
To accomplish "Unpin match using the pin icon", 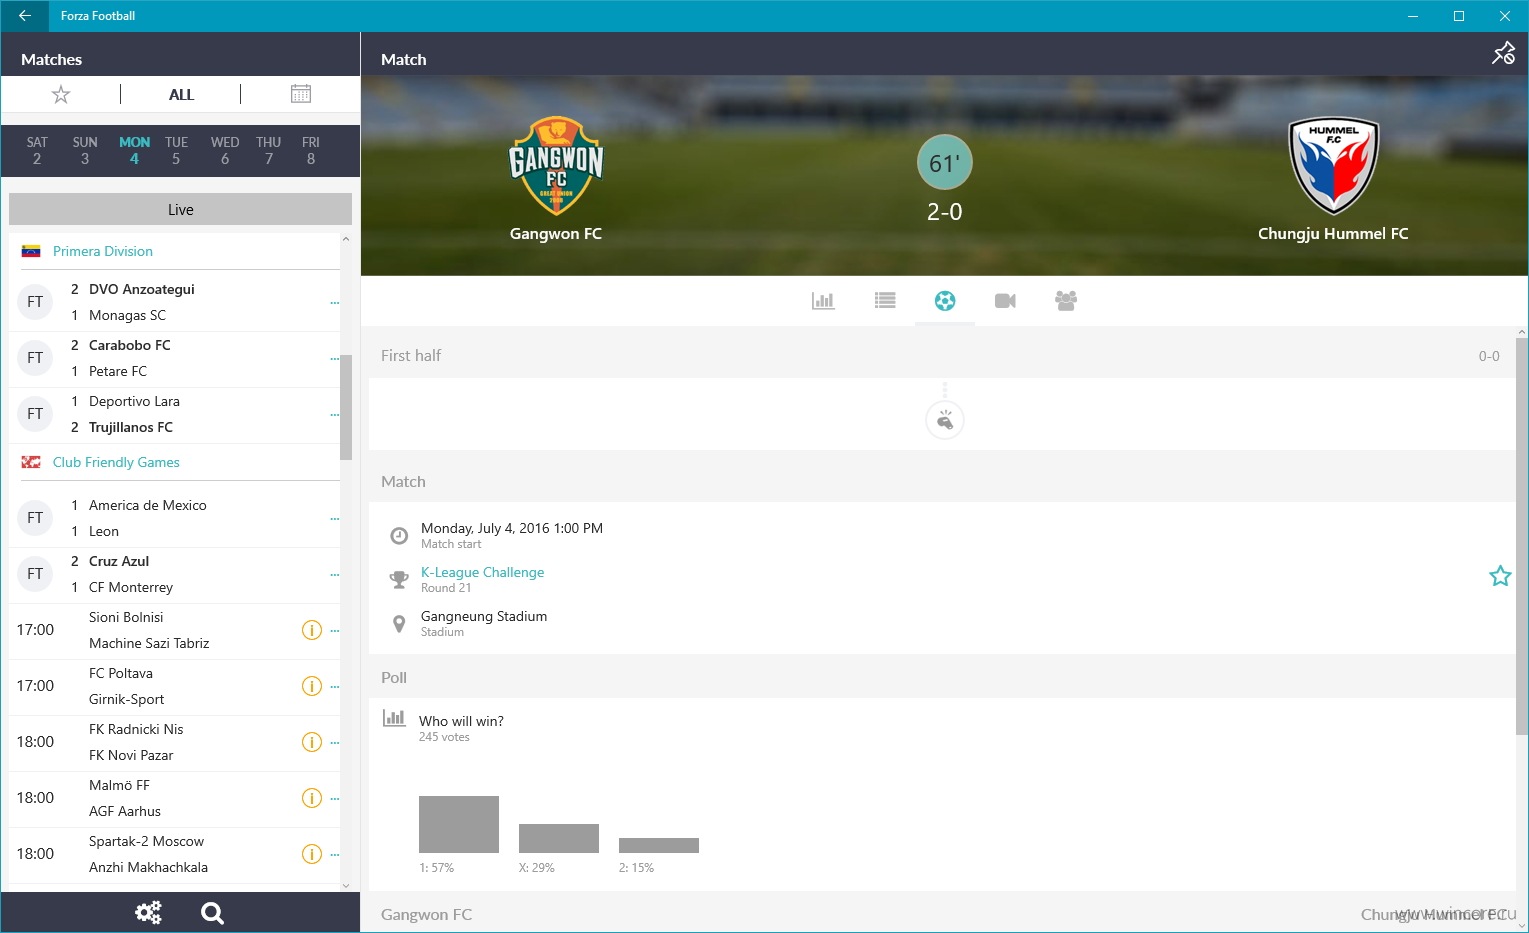I will (x=1503, y=54).
